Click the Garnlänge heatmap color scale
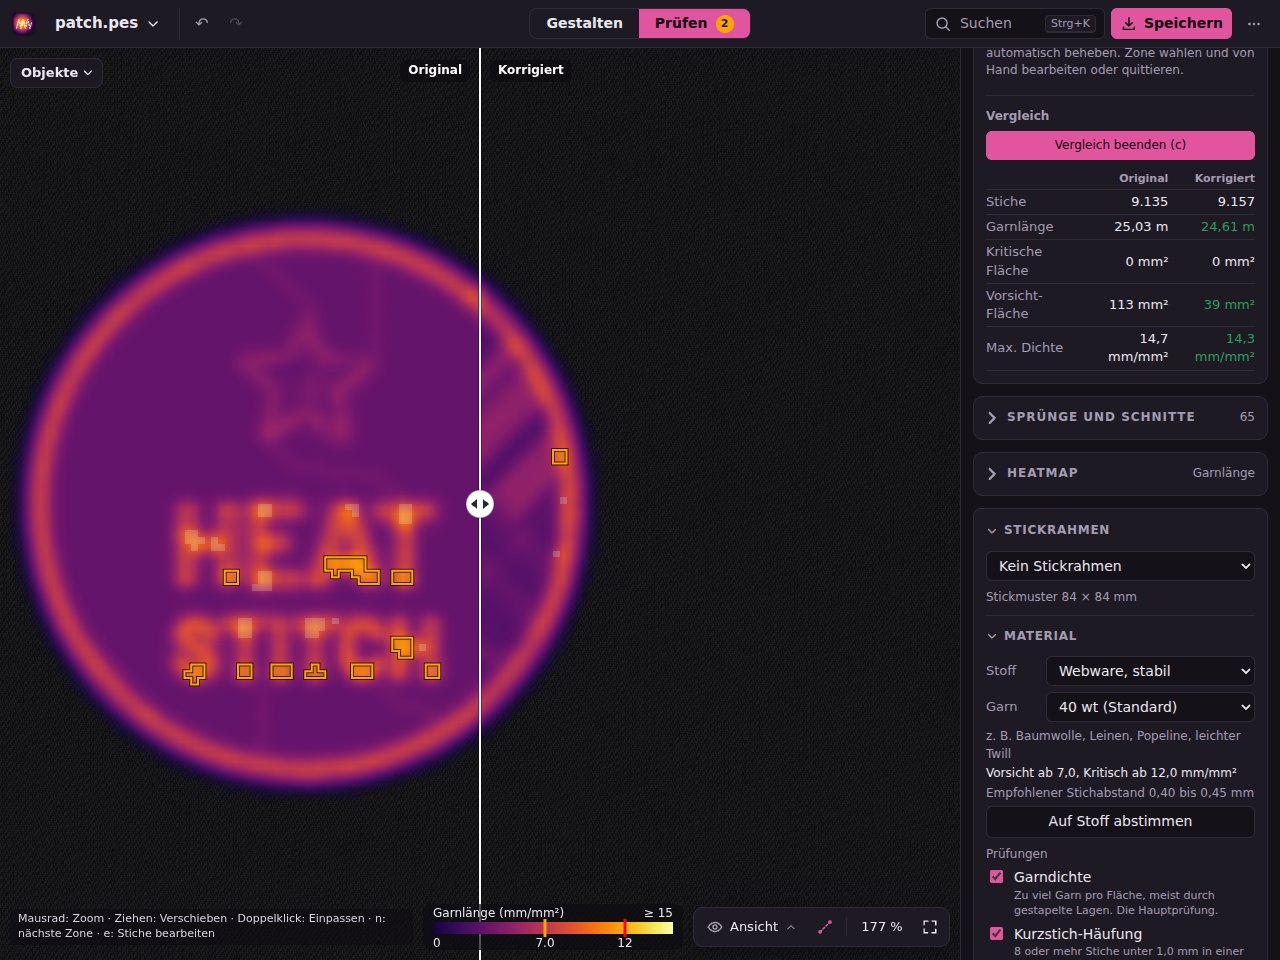 pyautogui.click(x=553, y=929)
